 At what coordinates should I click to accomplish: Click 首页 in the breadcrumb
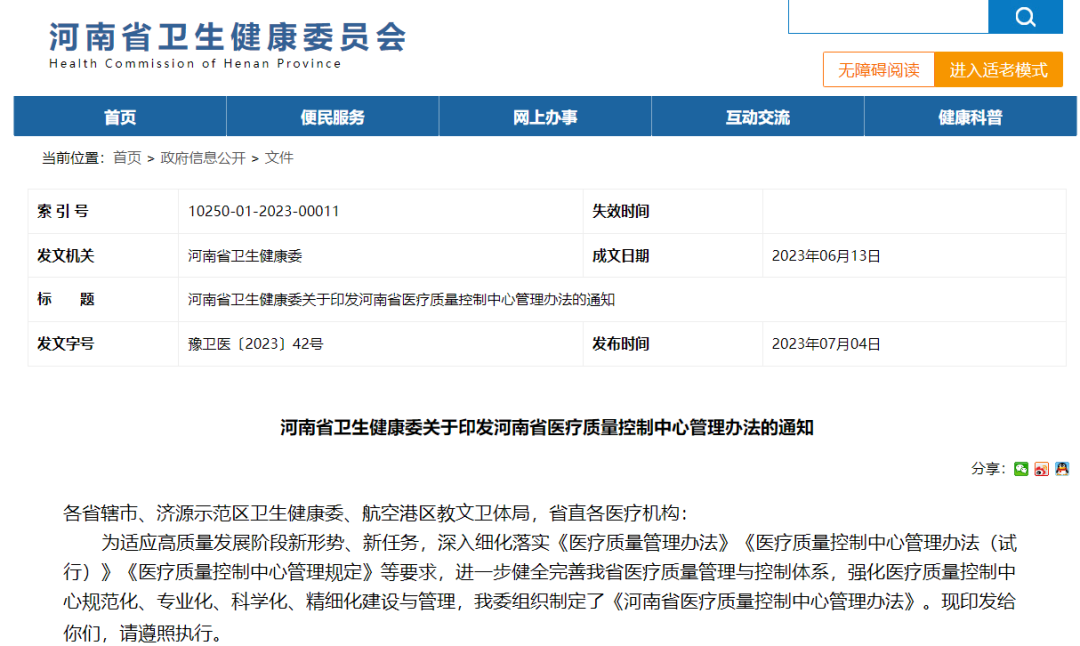click(127, 158)
